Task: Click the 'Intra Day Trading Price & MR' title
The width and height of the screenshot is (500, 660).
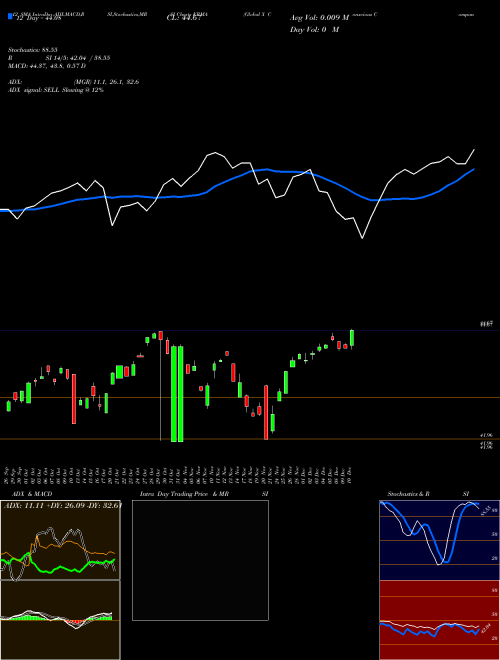Action: (x=184, y=494)
